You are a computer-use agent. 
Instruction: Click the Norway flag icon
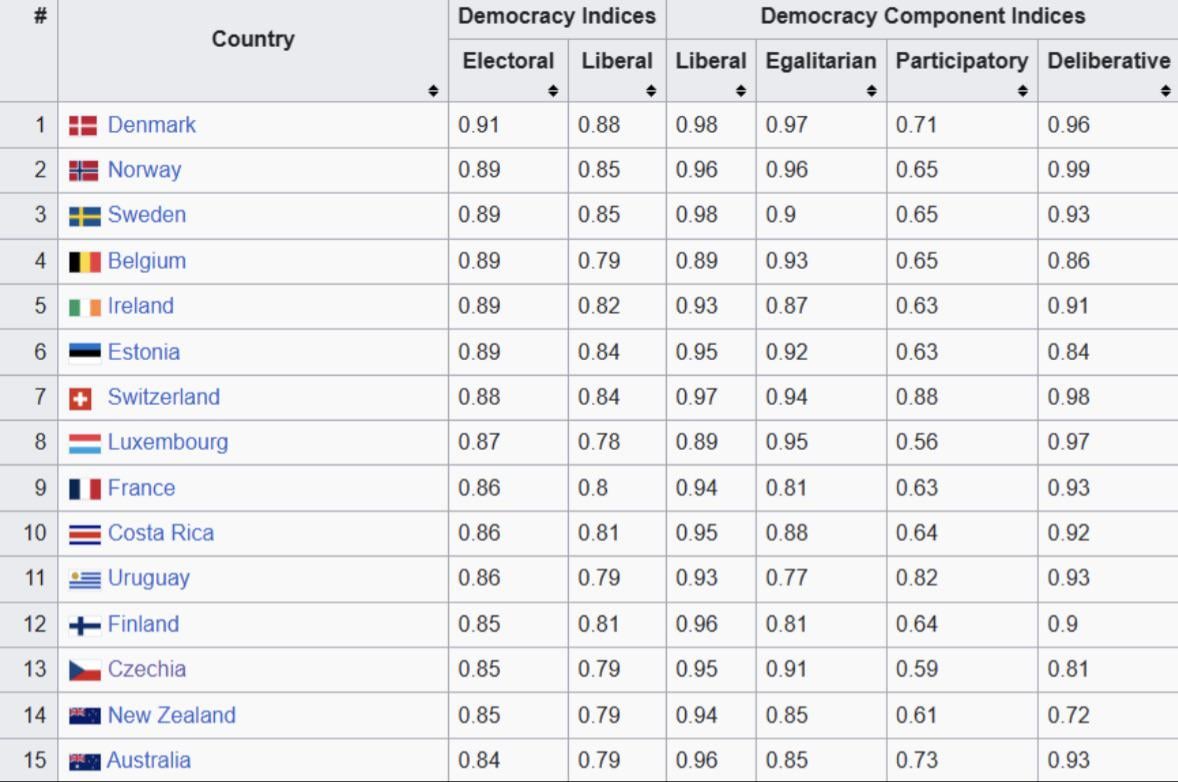[84, 171]
